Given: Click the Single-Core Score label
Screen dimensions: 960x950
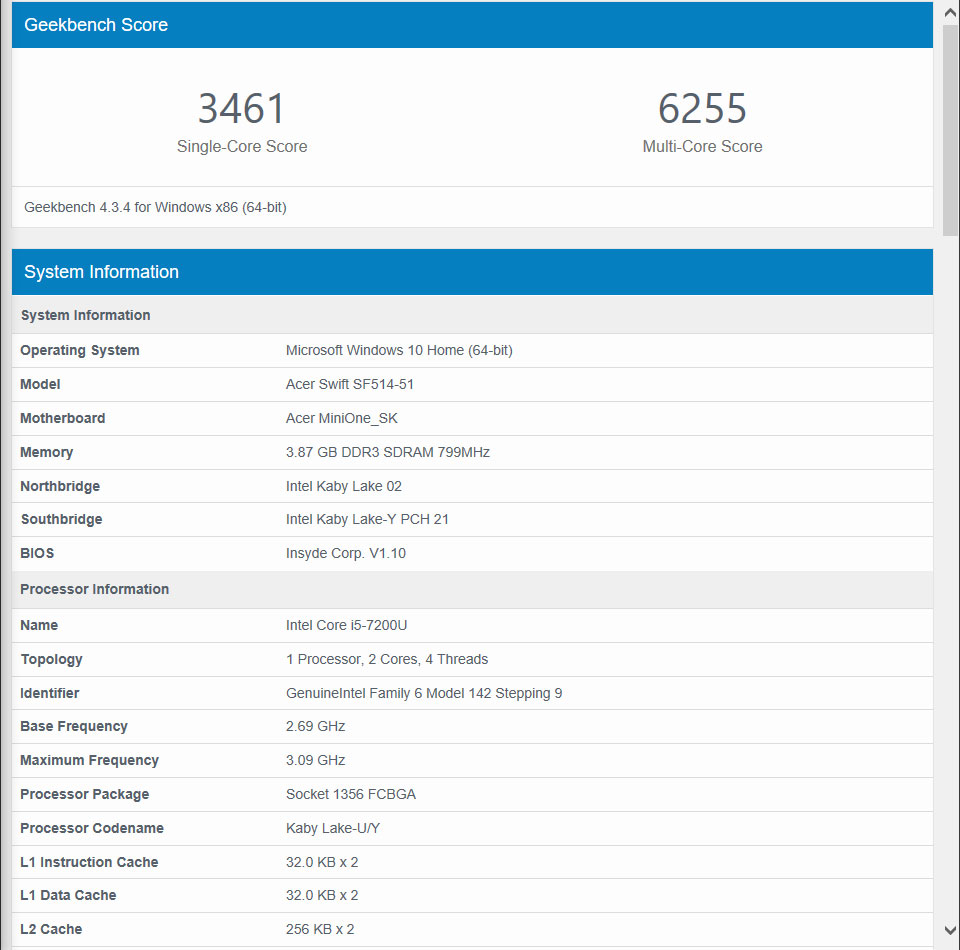Looking at the screenshot, I should click(242, 146).
